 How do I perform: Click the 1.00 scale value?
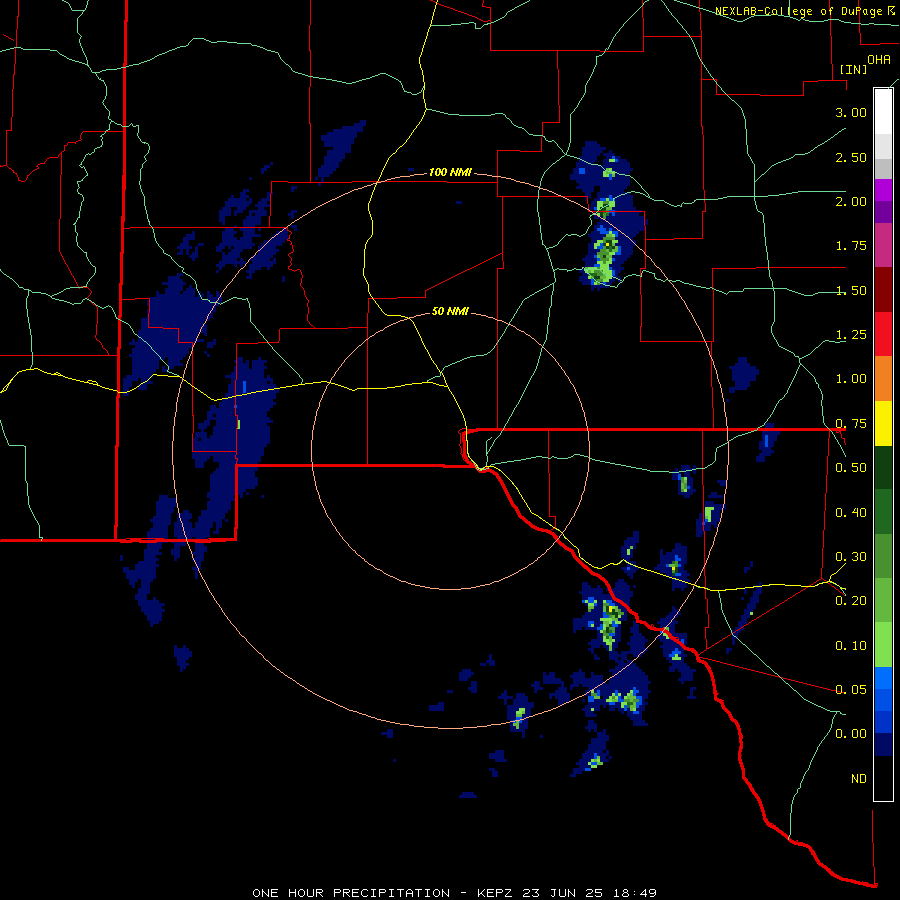click(x=851, y=379)
